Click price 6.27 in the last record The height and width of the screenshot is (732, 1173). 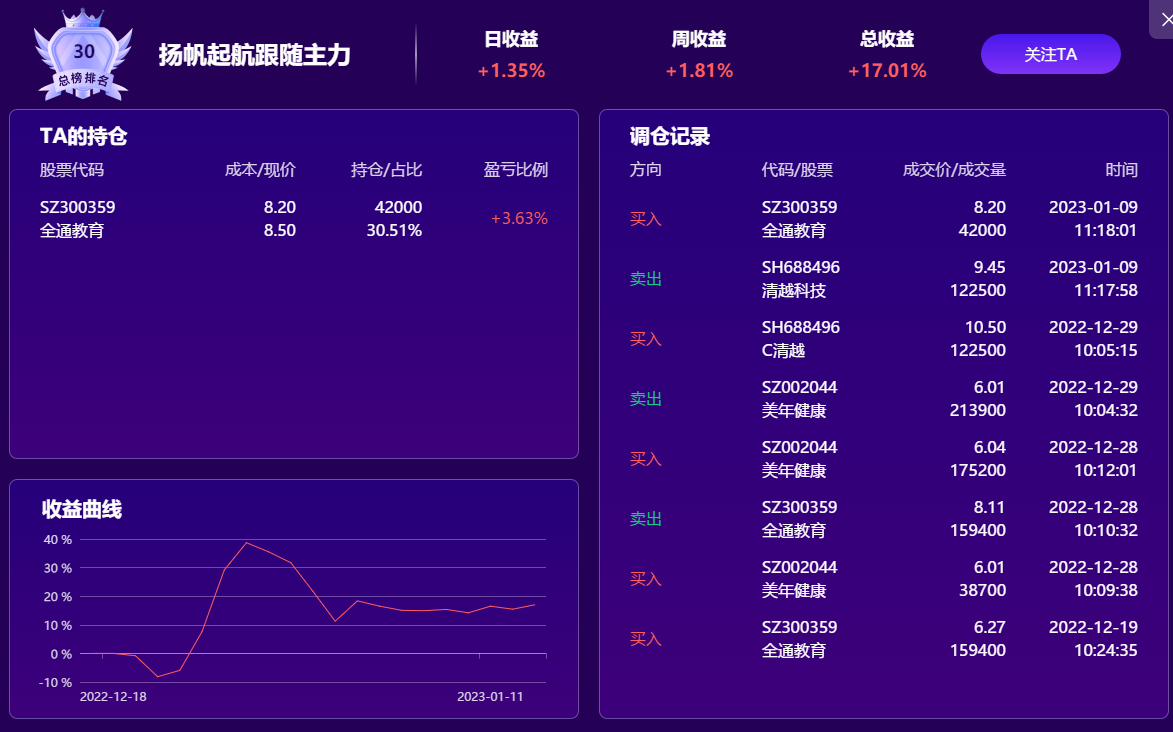click(x=990, y=627)
